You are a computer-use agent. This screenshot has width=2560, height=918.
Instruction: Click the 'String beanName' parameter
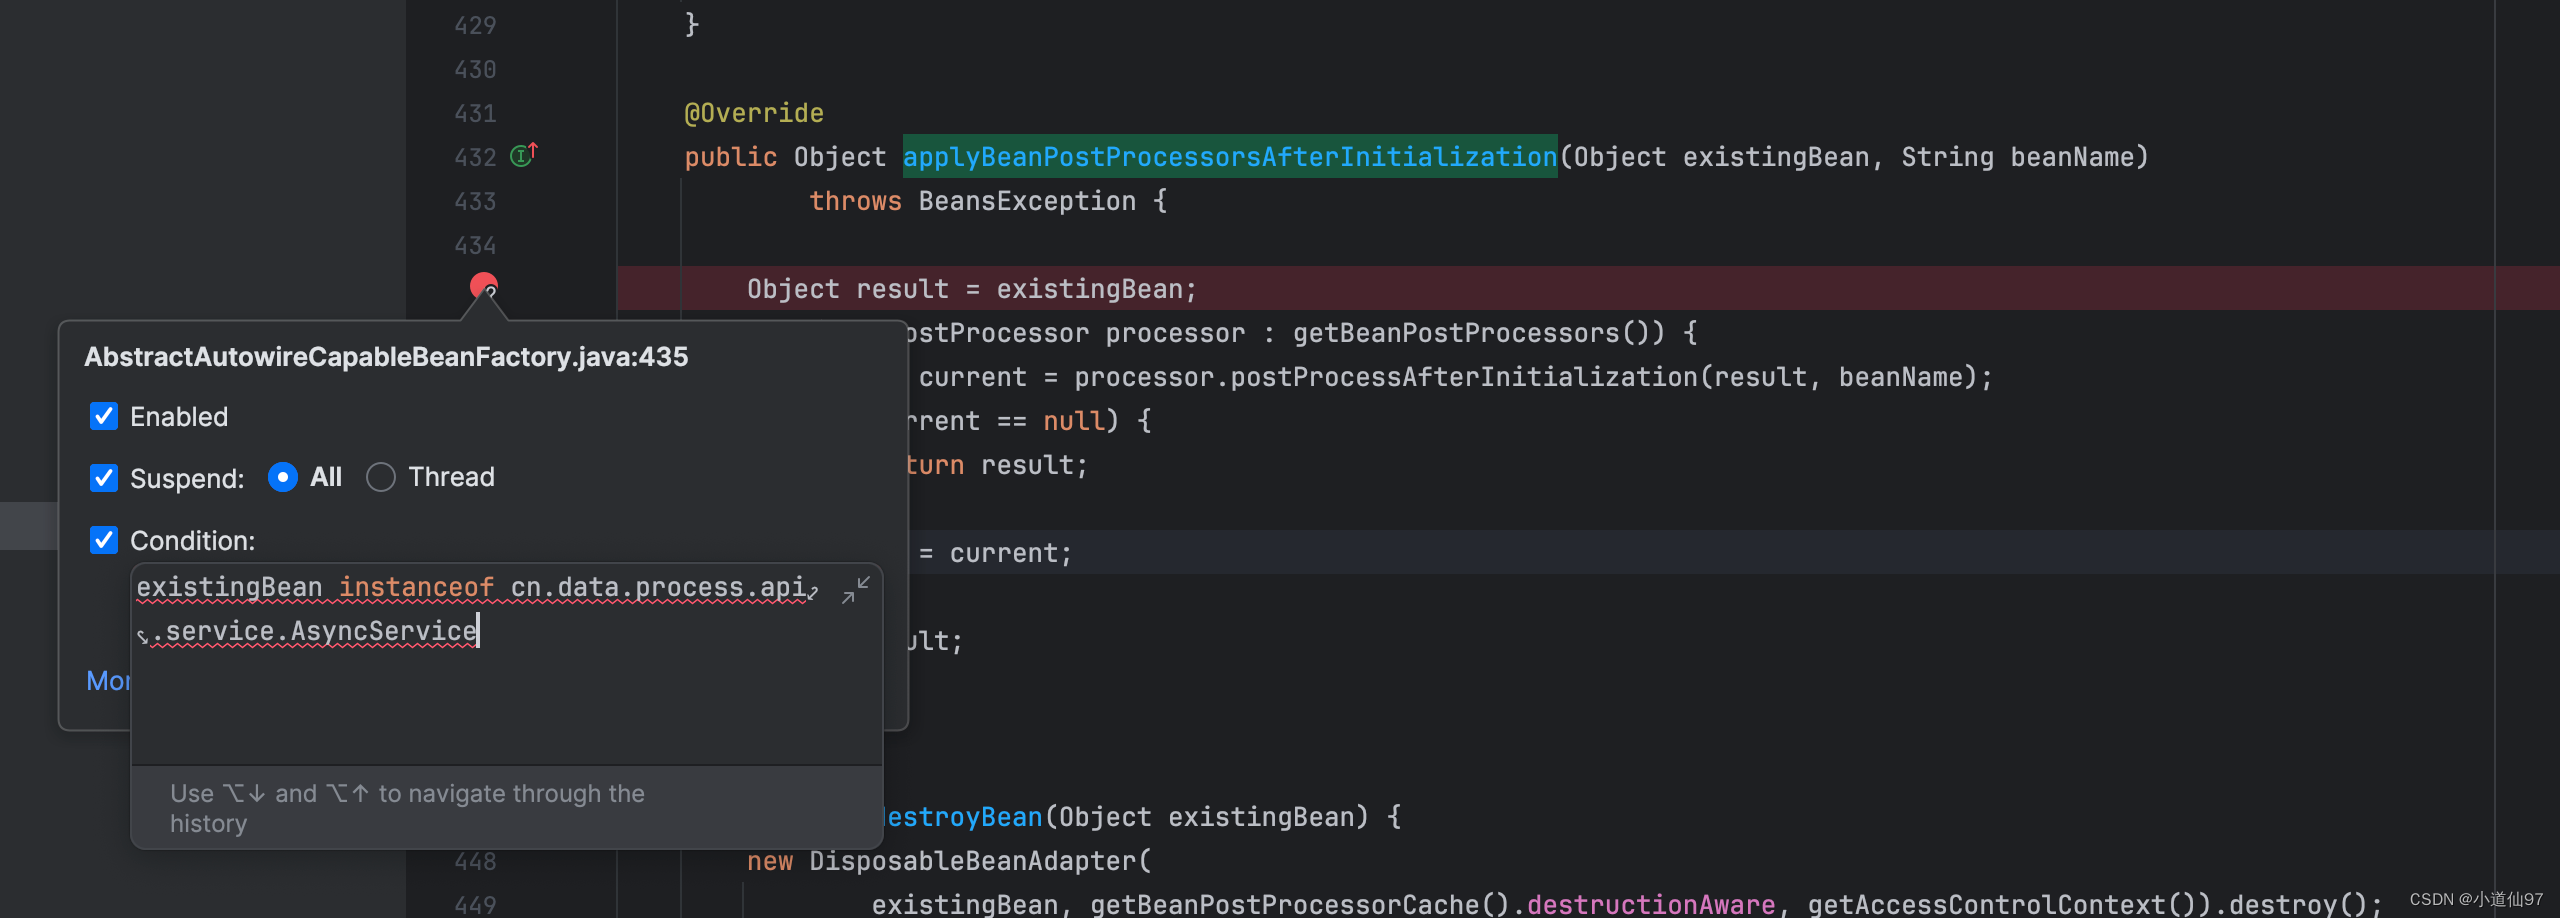coord(2017,157)
